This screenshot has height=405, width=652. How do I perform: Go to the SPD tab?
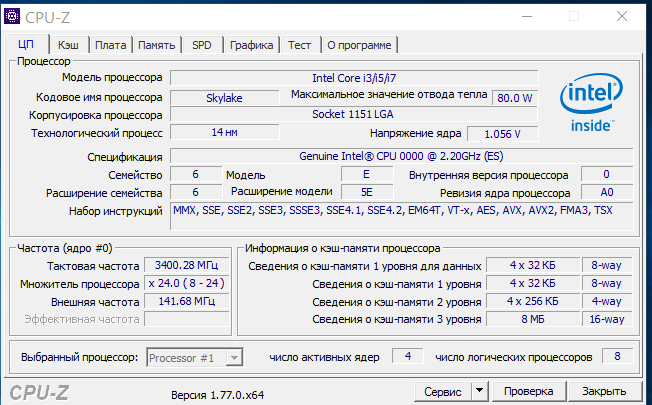pyautogui.click(x=202, y=45)
